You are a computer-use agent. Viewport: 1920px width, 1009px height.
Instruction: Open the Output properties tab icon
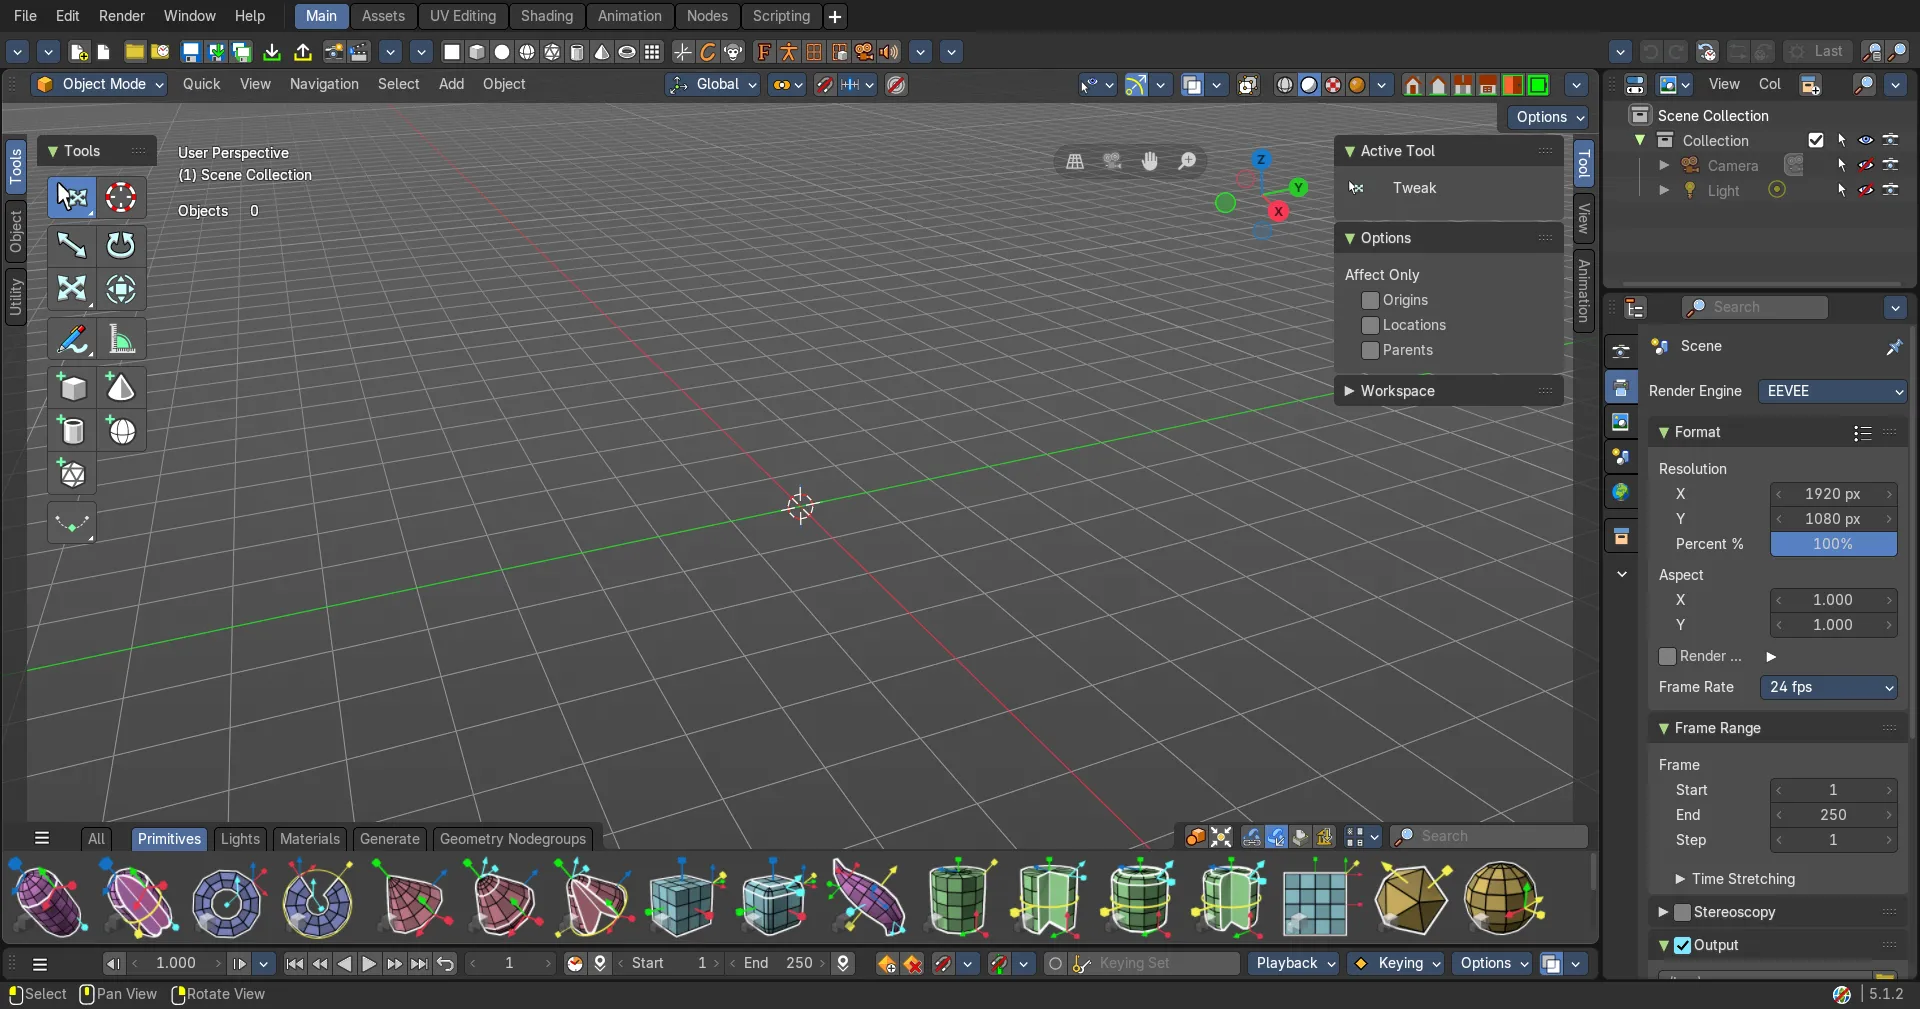point(1621,387)
